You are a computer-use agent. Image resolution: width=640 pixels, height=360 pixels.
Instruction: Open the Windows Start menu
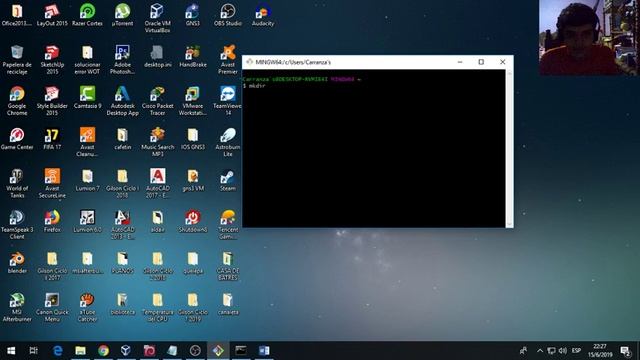(11, 351)
